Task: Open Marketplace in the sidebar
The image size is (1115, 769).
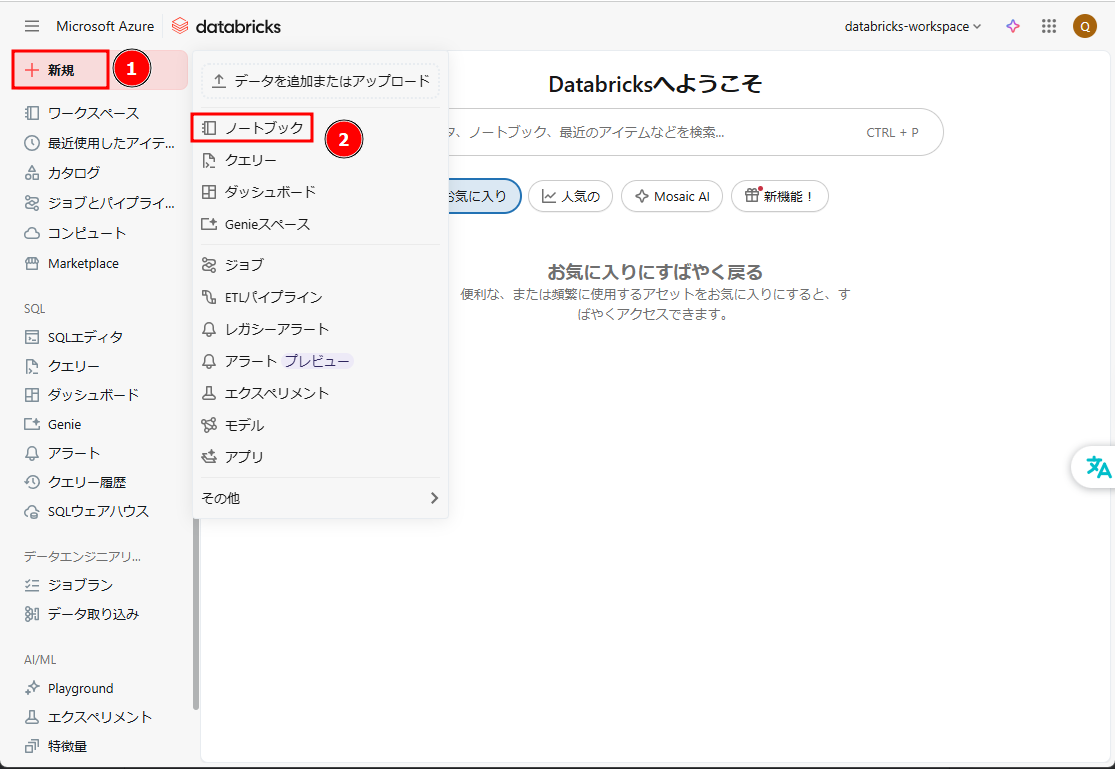Action: [x=83, y=264]
